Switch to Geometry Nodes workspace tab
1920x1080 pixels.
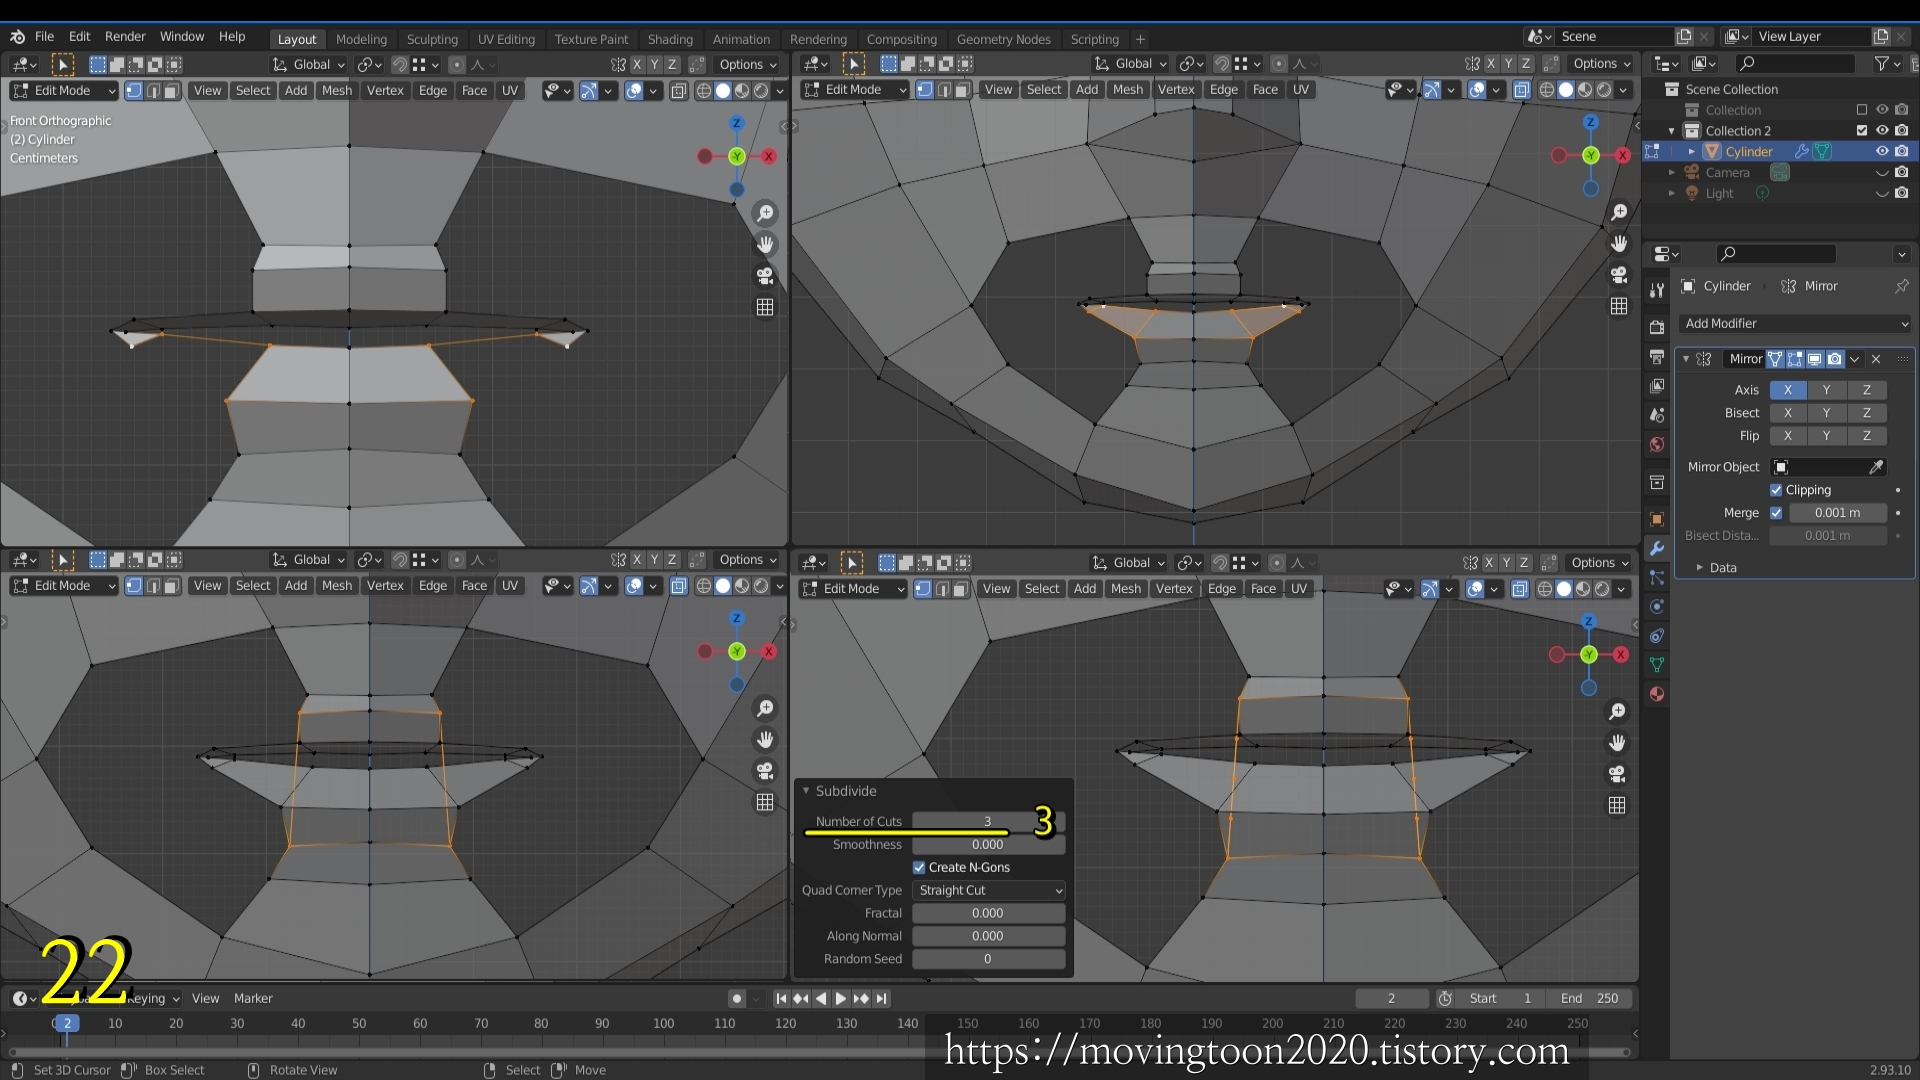pos(1003,39)
